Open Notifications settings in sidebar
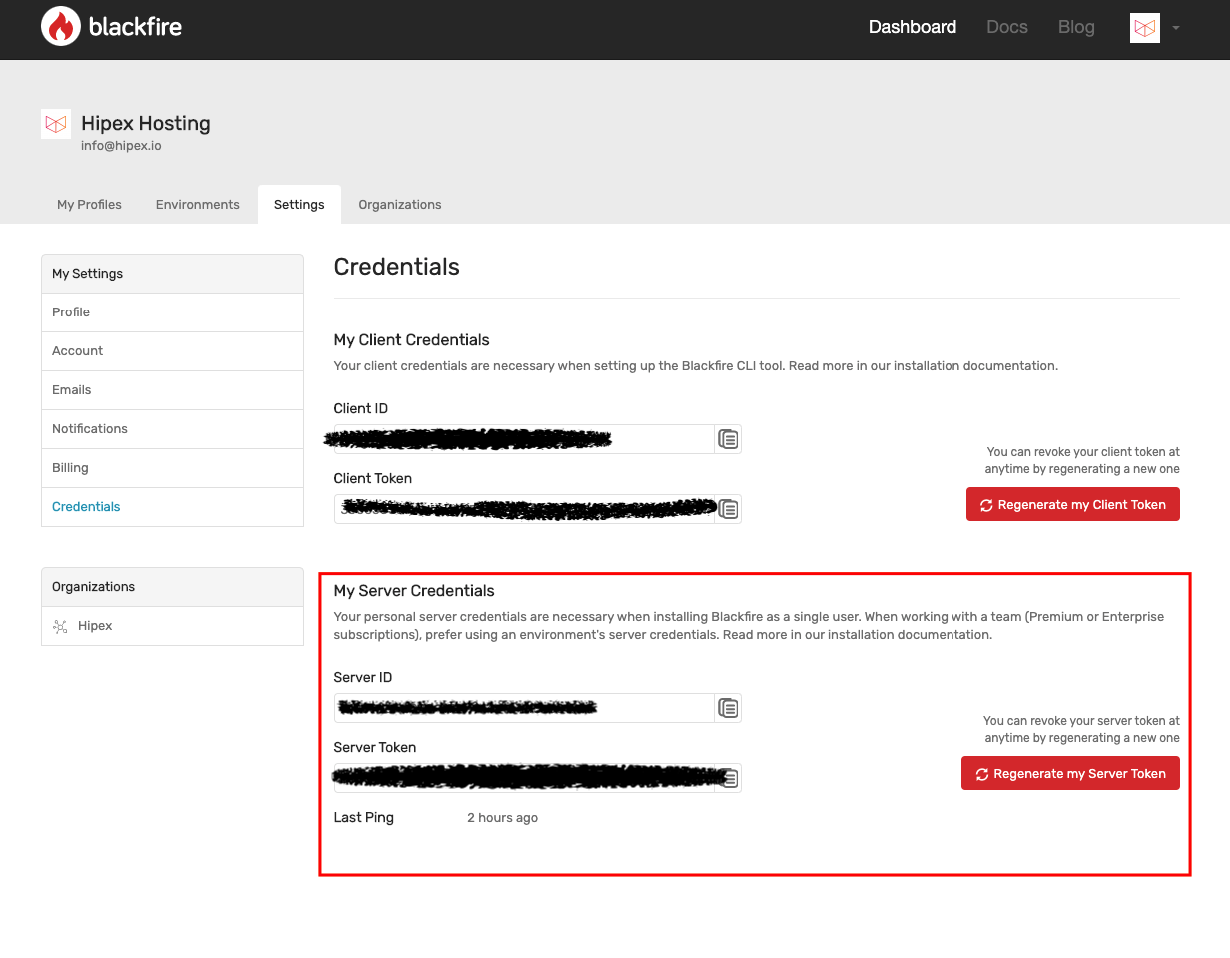 coord(172,429)
